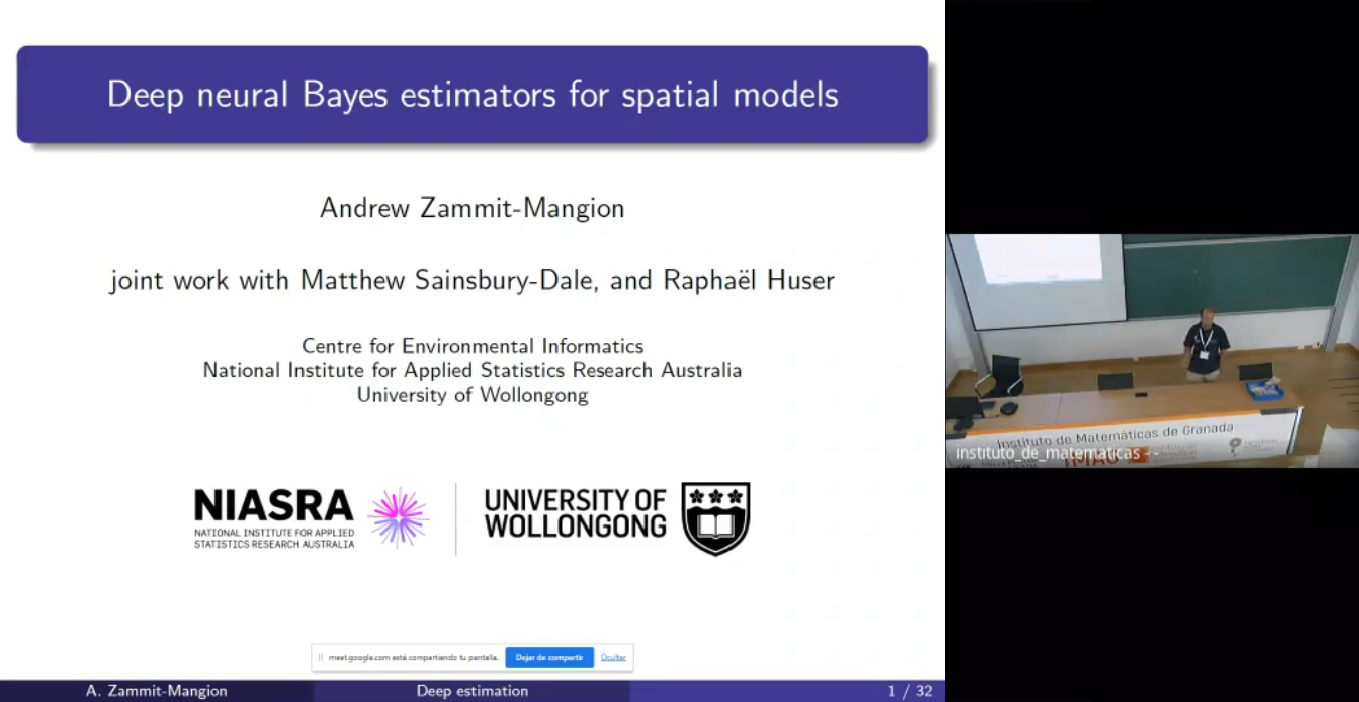
Task: Click the 'A. Zammit-Mangion' footer section
Action: pos(157,691)
